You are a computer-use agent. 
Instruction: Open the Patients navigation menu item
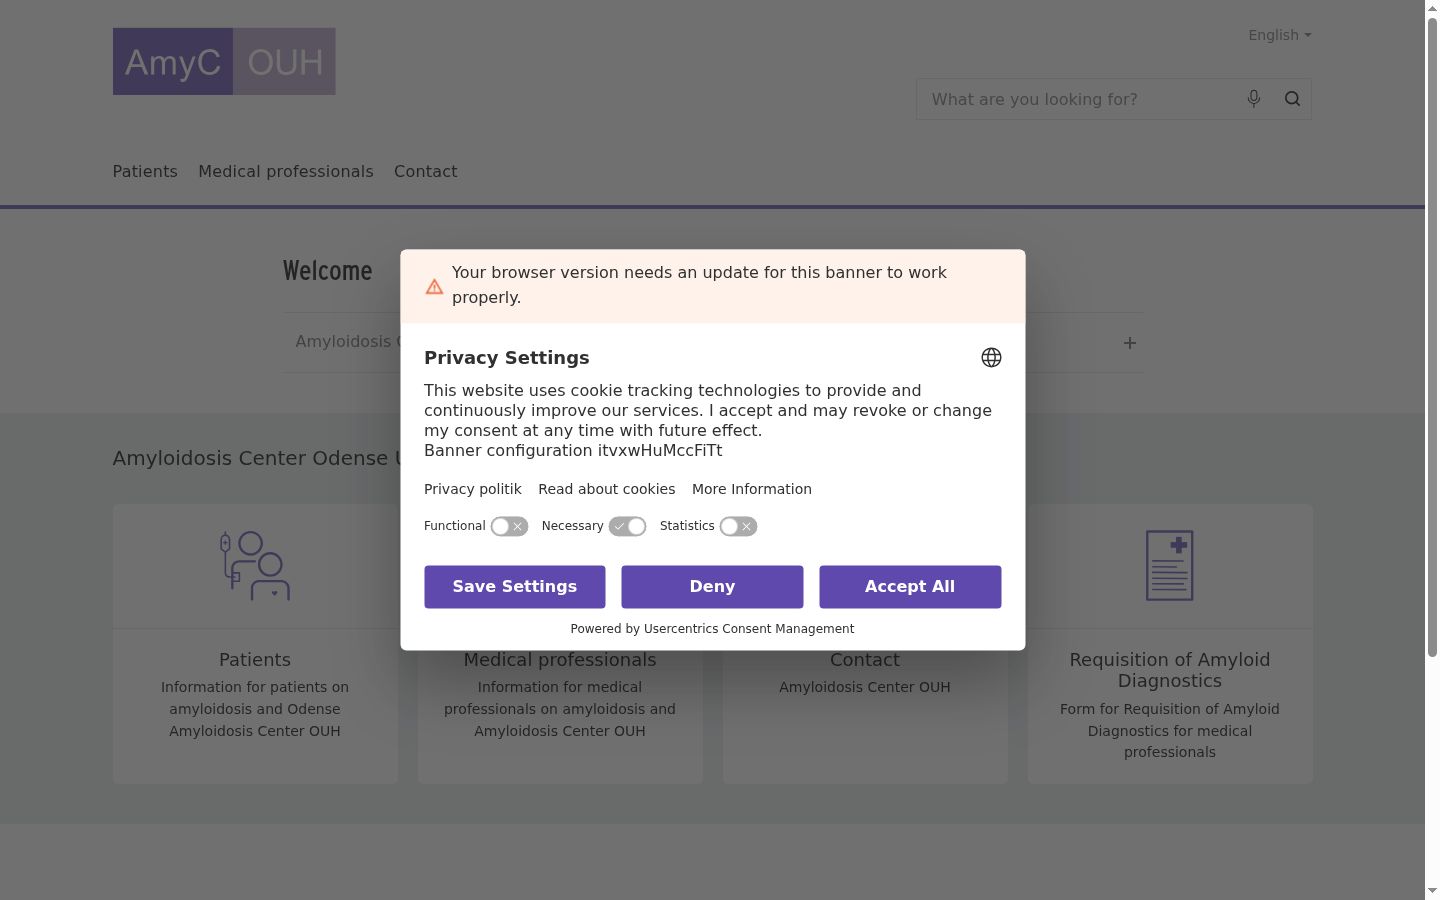145,171
